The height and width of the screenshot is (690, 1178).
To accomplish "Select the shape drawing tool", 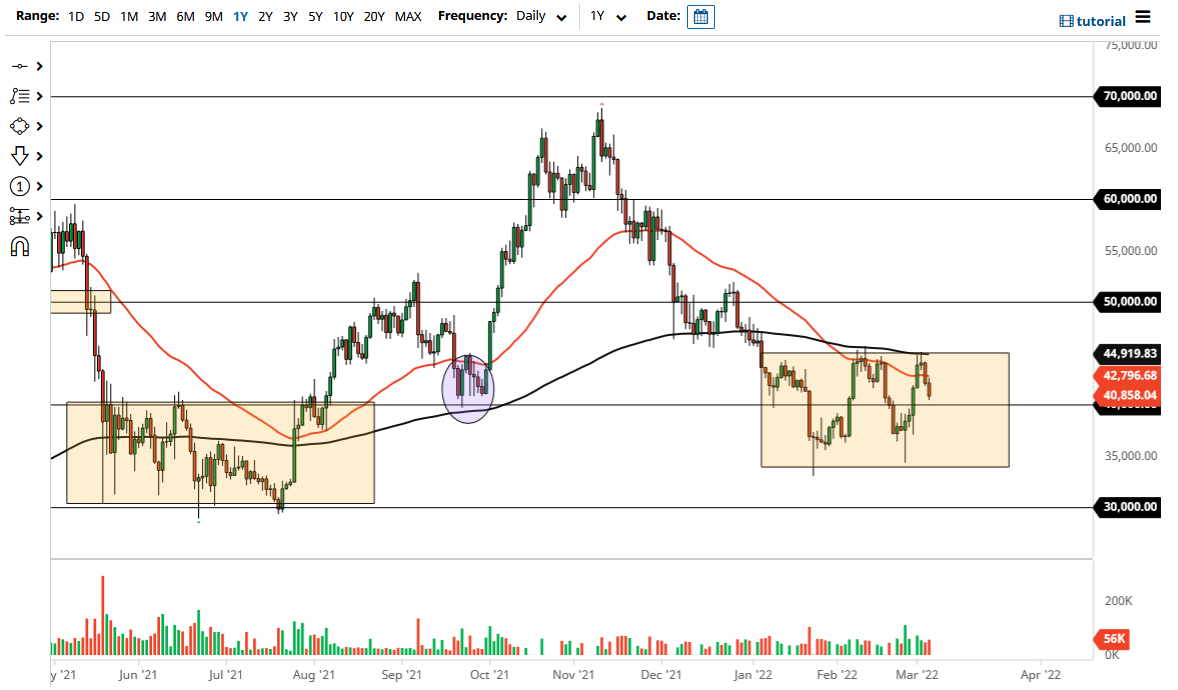I will 18,126.
